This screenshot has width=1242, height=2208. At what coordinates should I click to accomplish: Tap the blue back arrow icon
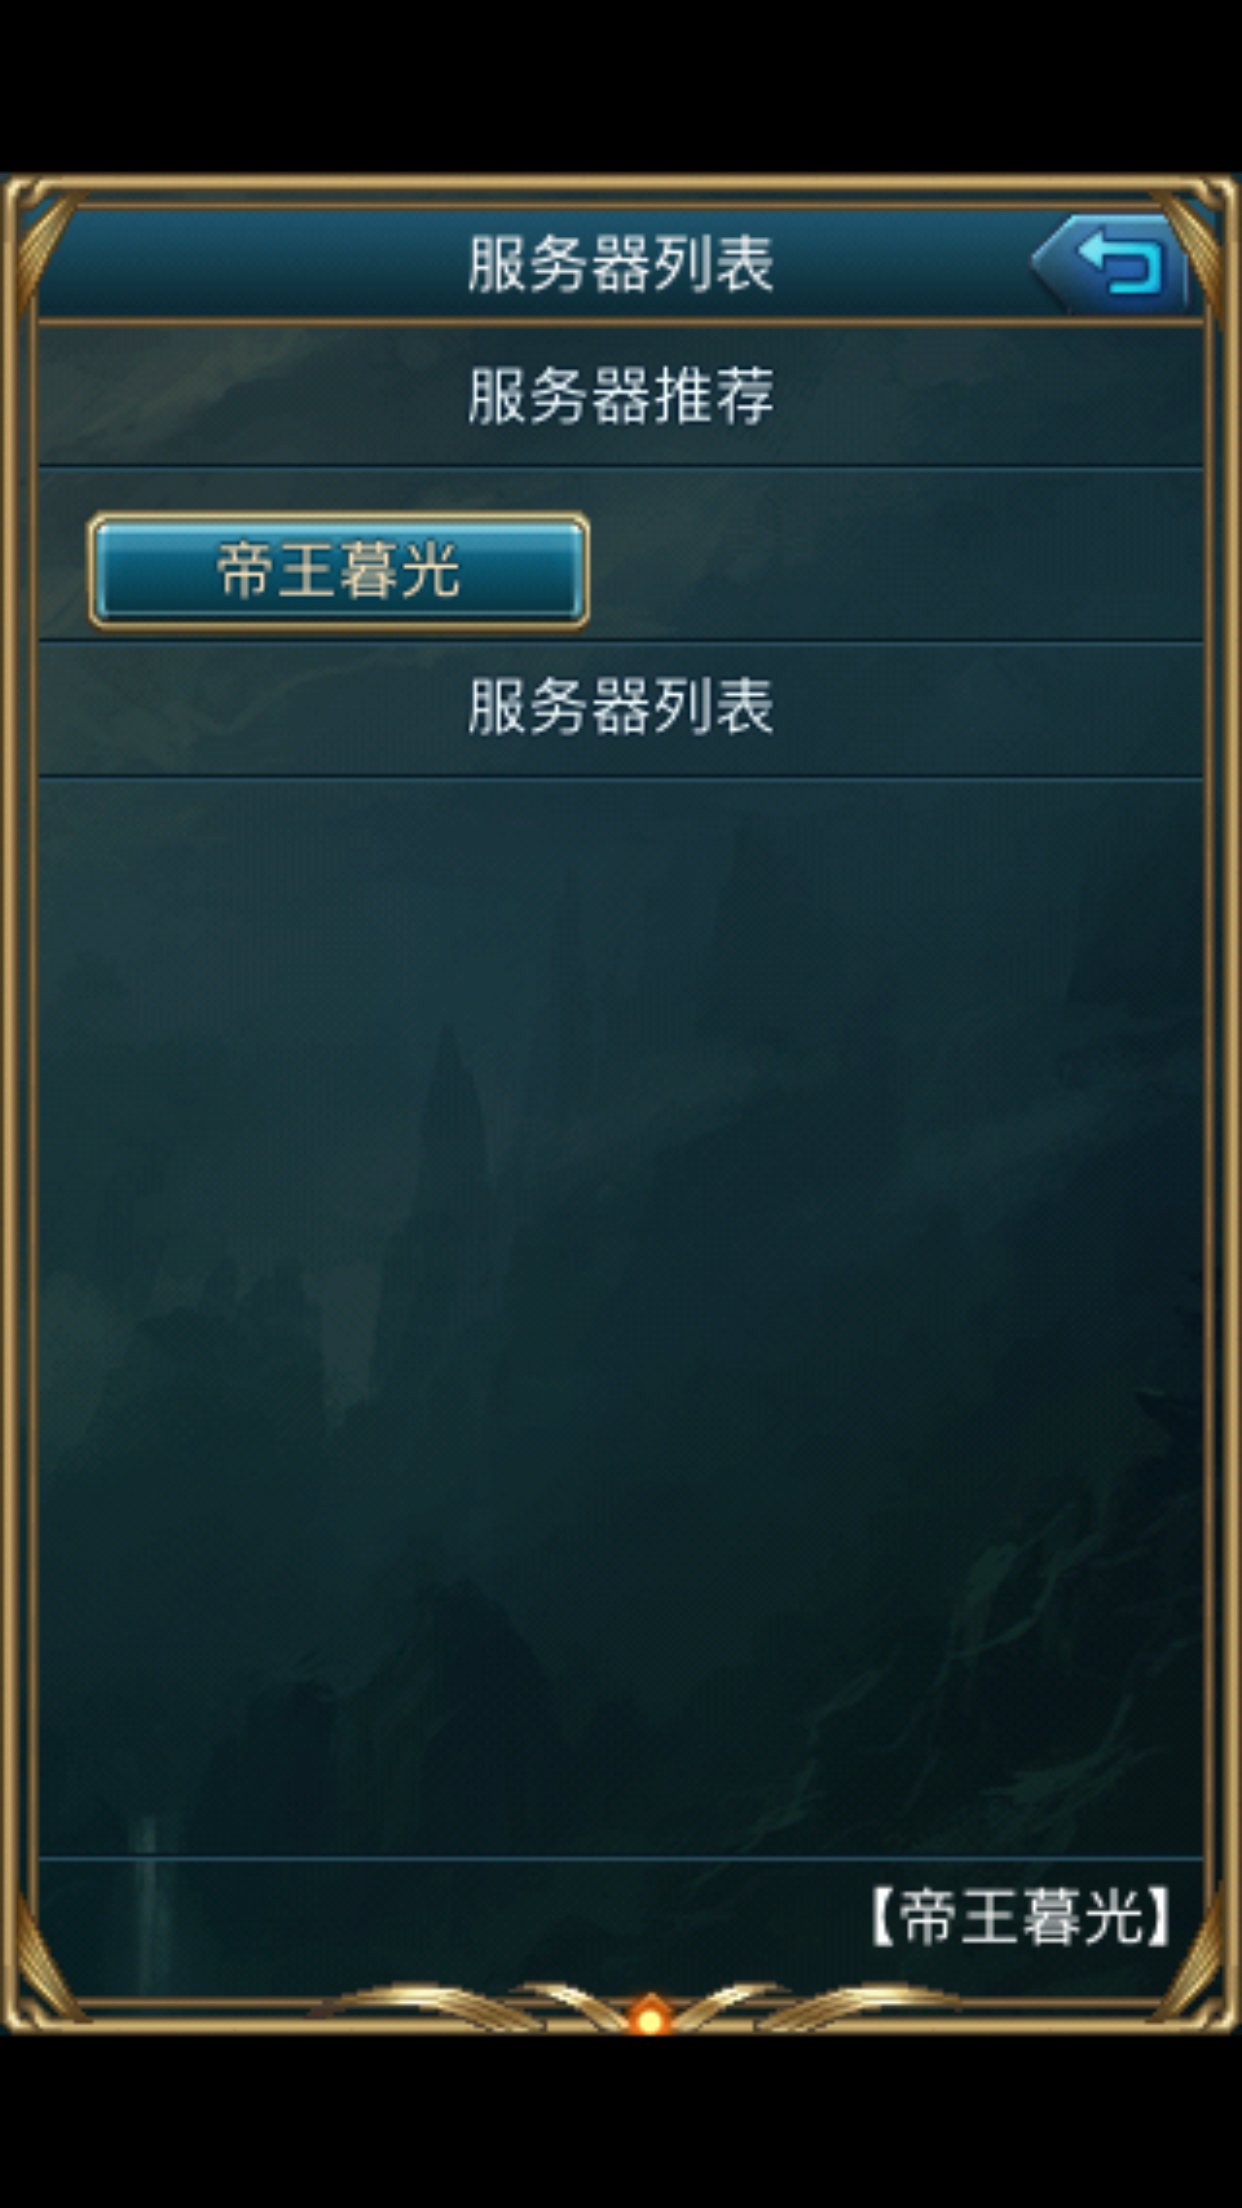tap(1110, 263)
